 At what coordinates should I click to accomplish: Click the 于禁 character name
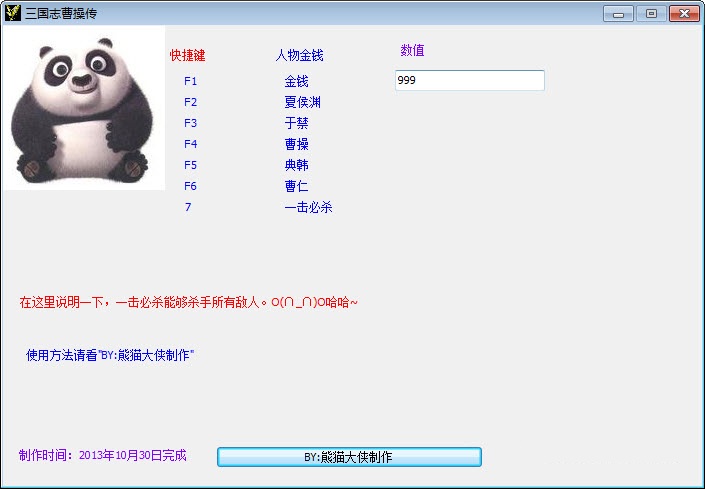point(296,123)
